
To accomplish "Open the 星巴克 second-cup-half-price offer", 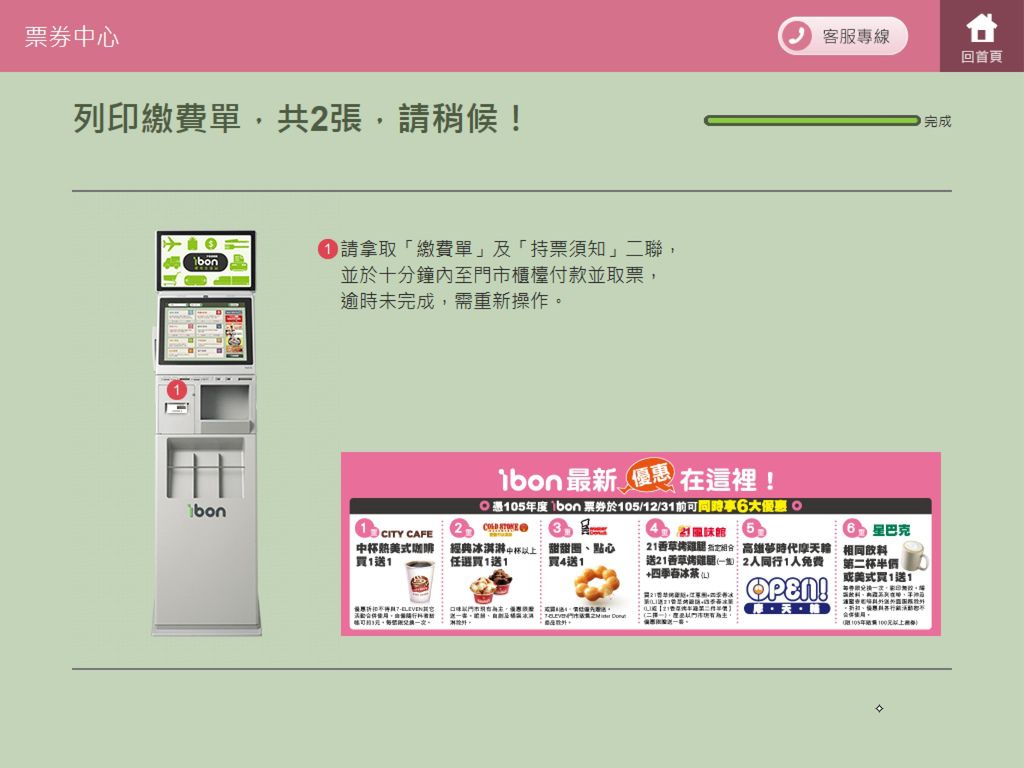I will click(x=885, y=572).
